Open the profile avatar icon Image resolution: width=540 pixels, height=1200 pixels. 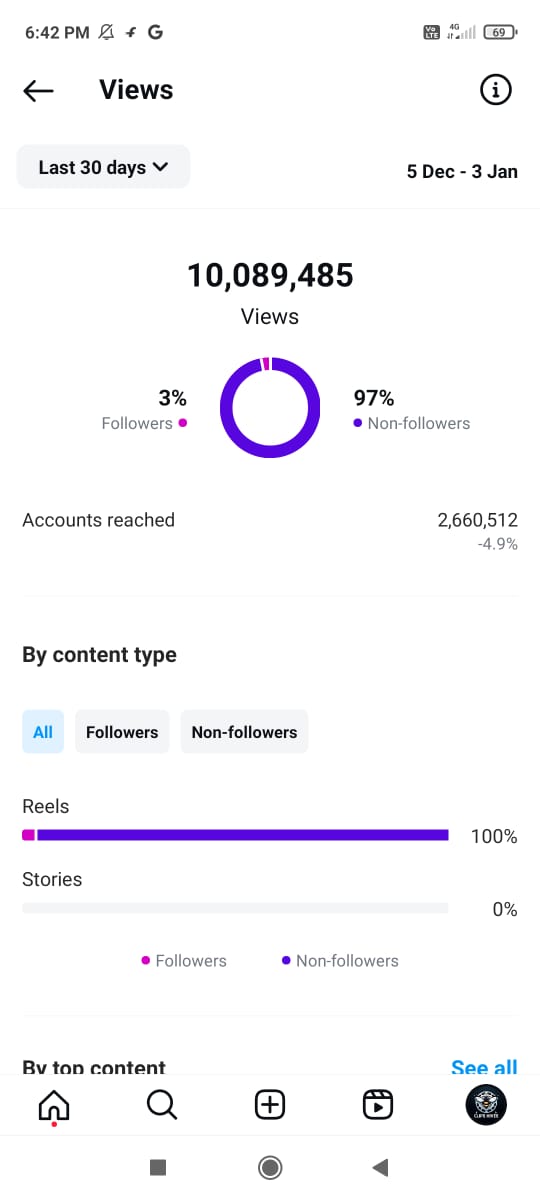(x=486, y=1105)
